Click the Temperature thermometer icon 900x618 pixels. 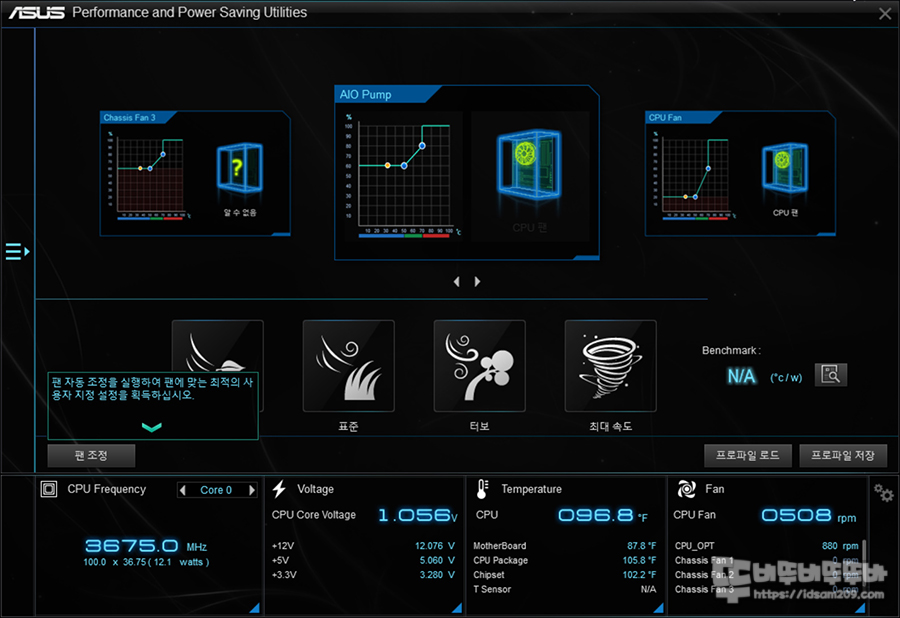[482, 489]
